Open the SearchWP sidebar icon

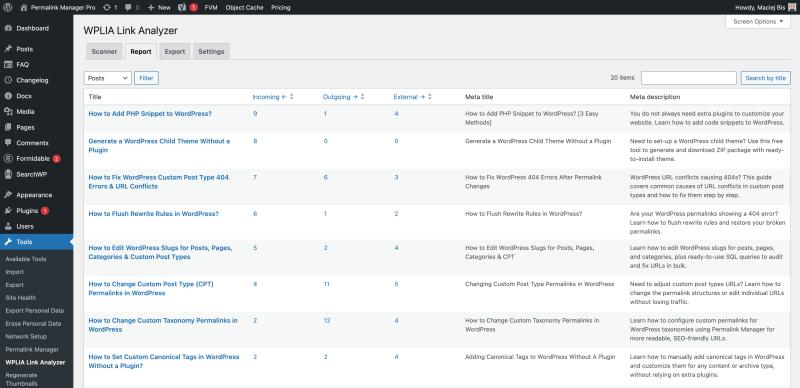coord(8,174)
